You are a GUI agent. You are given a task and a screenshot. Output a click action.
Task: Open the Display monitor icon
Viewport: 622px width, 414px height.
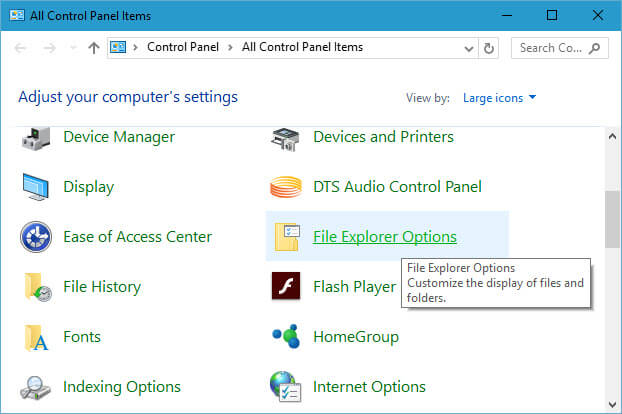tap(36, 187)
